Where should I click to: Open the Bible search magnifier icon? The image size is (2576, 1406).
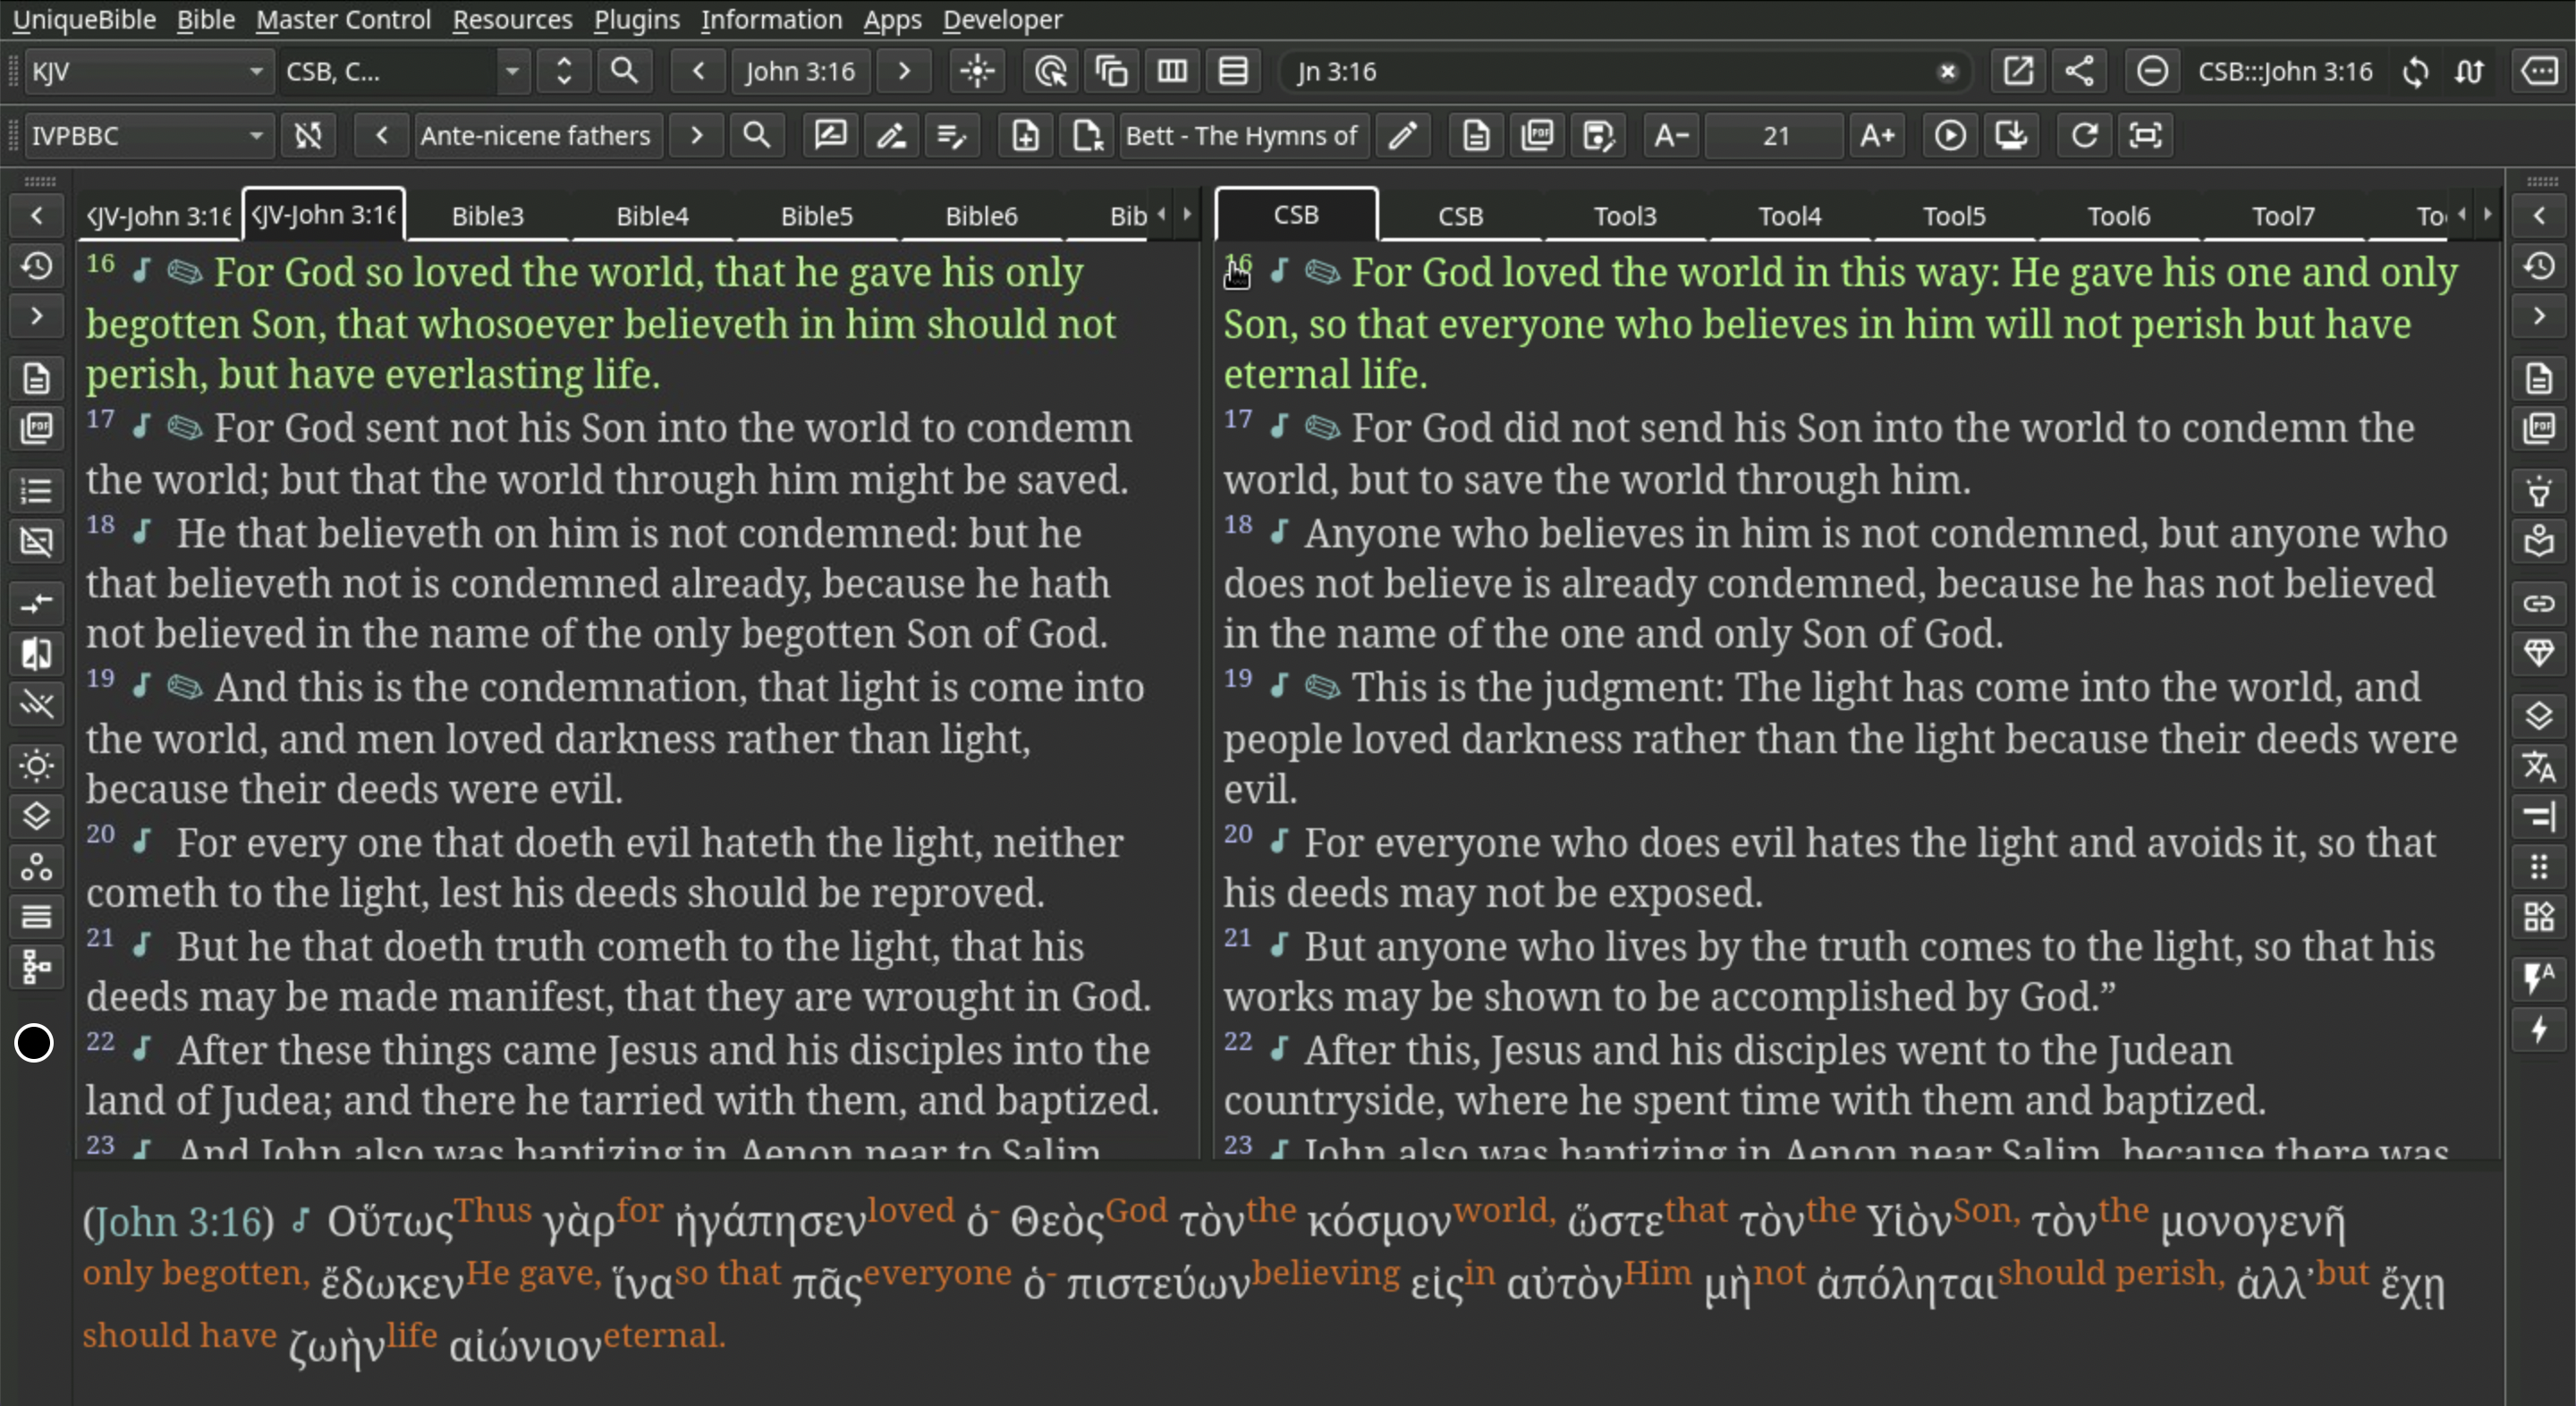pos(624,71)
